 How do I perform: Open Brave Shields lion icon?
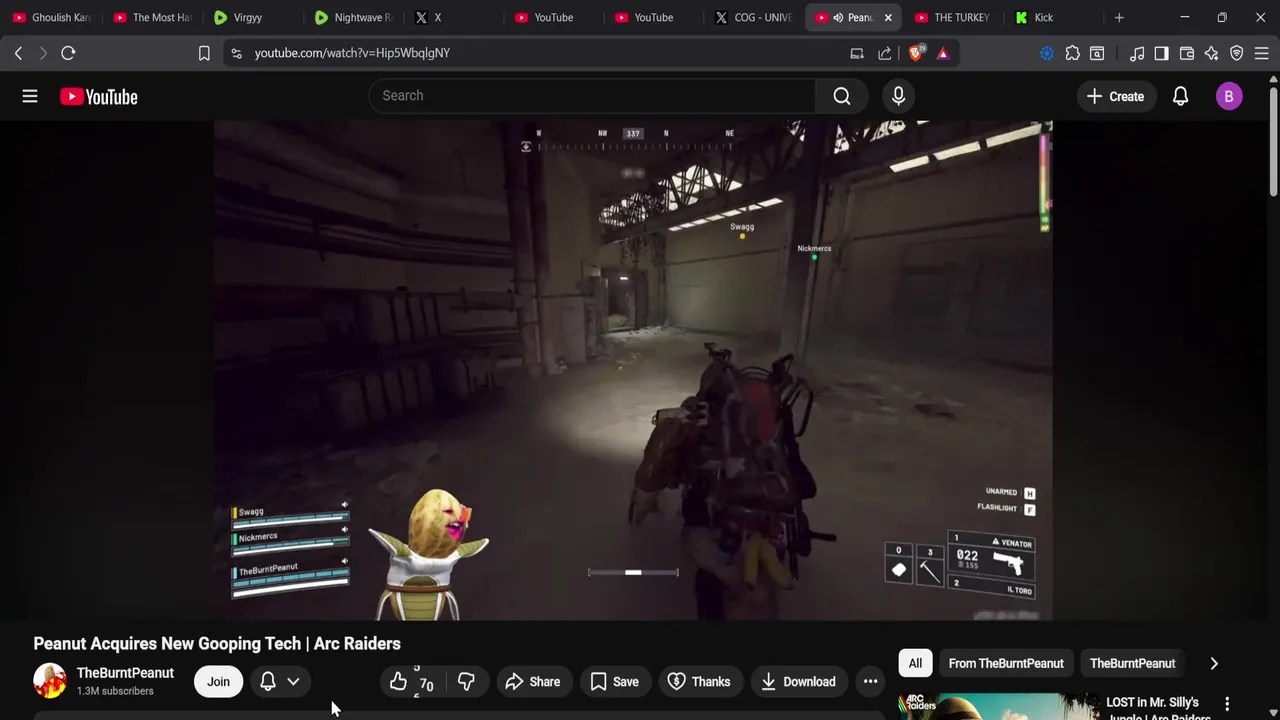916,53
